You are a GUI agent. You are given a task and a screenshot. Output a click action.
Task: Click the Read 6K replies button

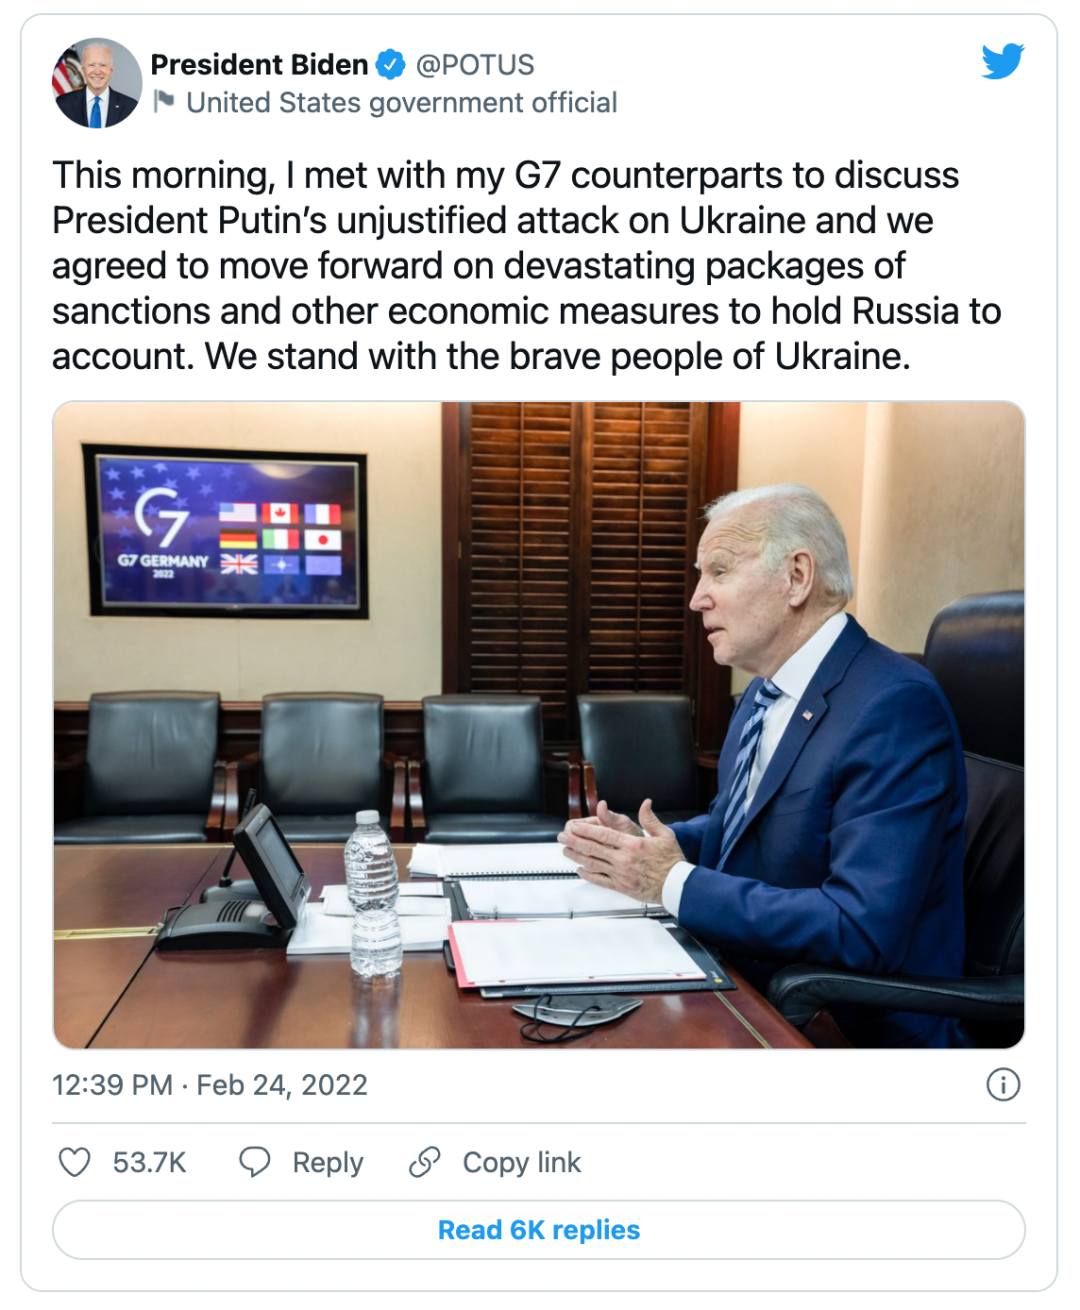(x=539, y=1230)
